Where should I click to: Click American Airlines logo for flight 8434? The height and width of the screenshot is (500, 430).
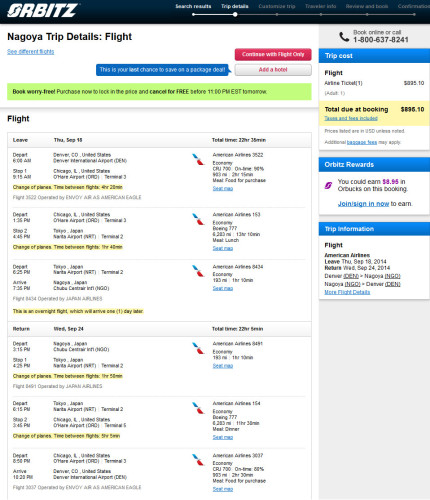(198, 271)
